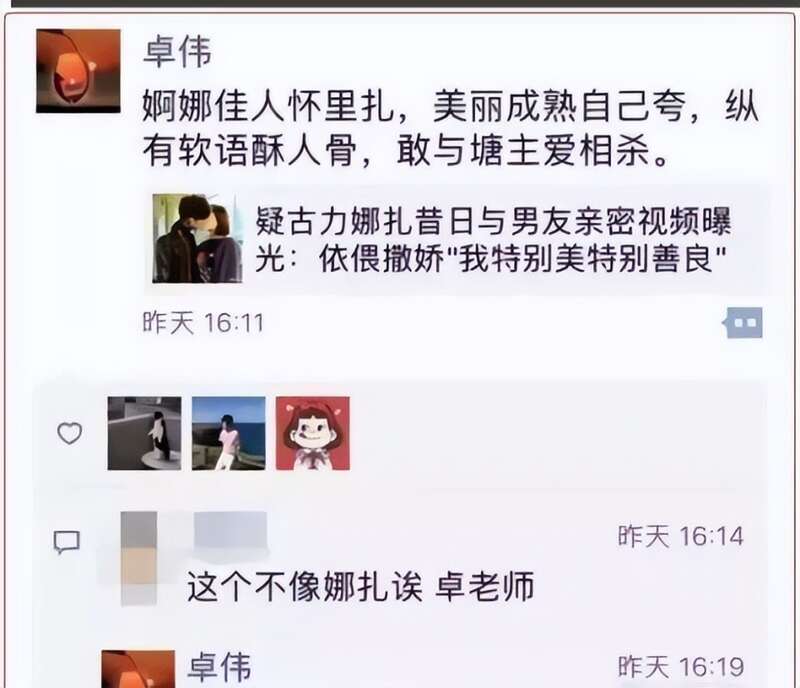Open the penguin avatar in the likes row
Image resolution: width=800 pixels, height=688 pixels.
point(144,433)
